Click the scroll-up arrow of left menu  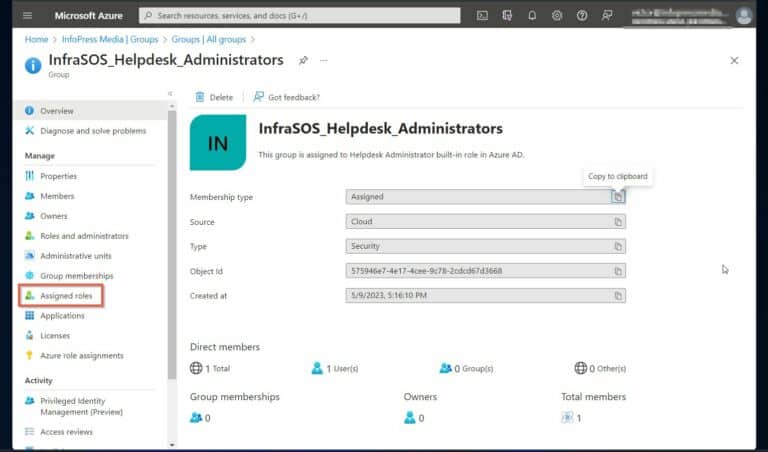pyautogui.click(x=172, y=106)
